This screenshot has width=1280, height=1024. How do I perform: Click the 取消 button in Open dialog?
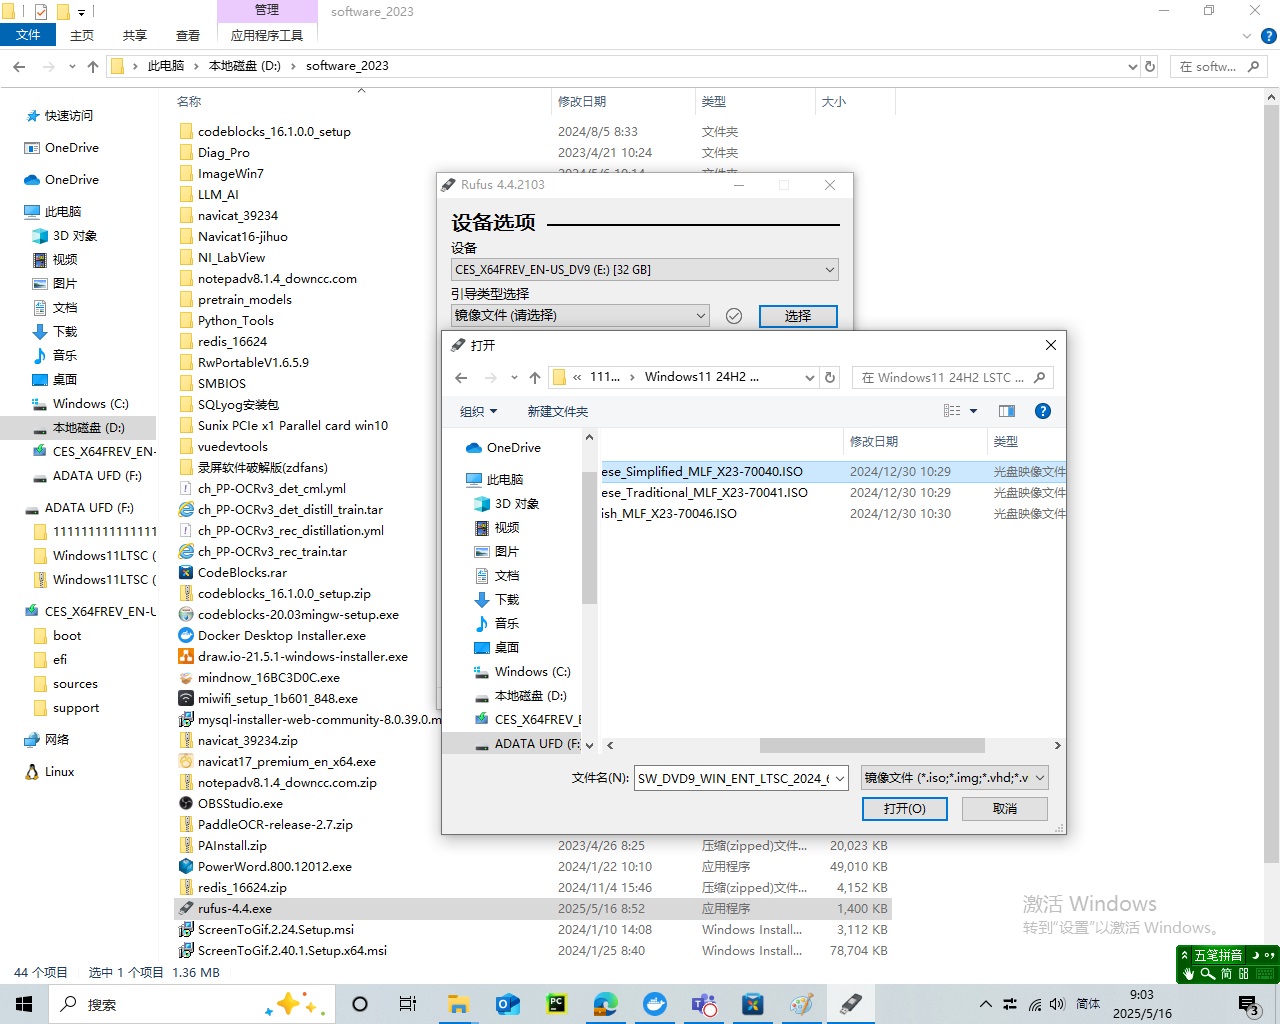(1005, 809)
